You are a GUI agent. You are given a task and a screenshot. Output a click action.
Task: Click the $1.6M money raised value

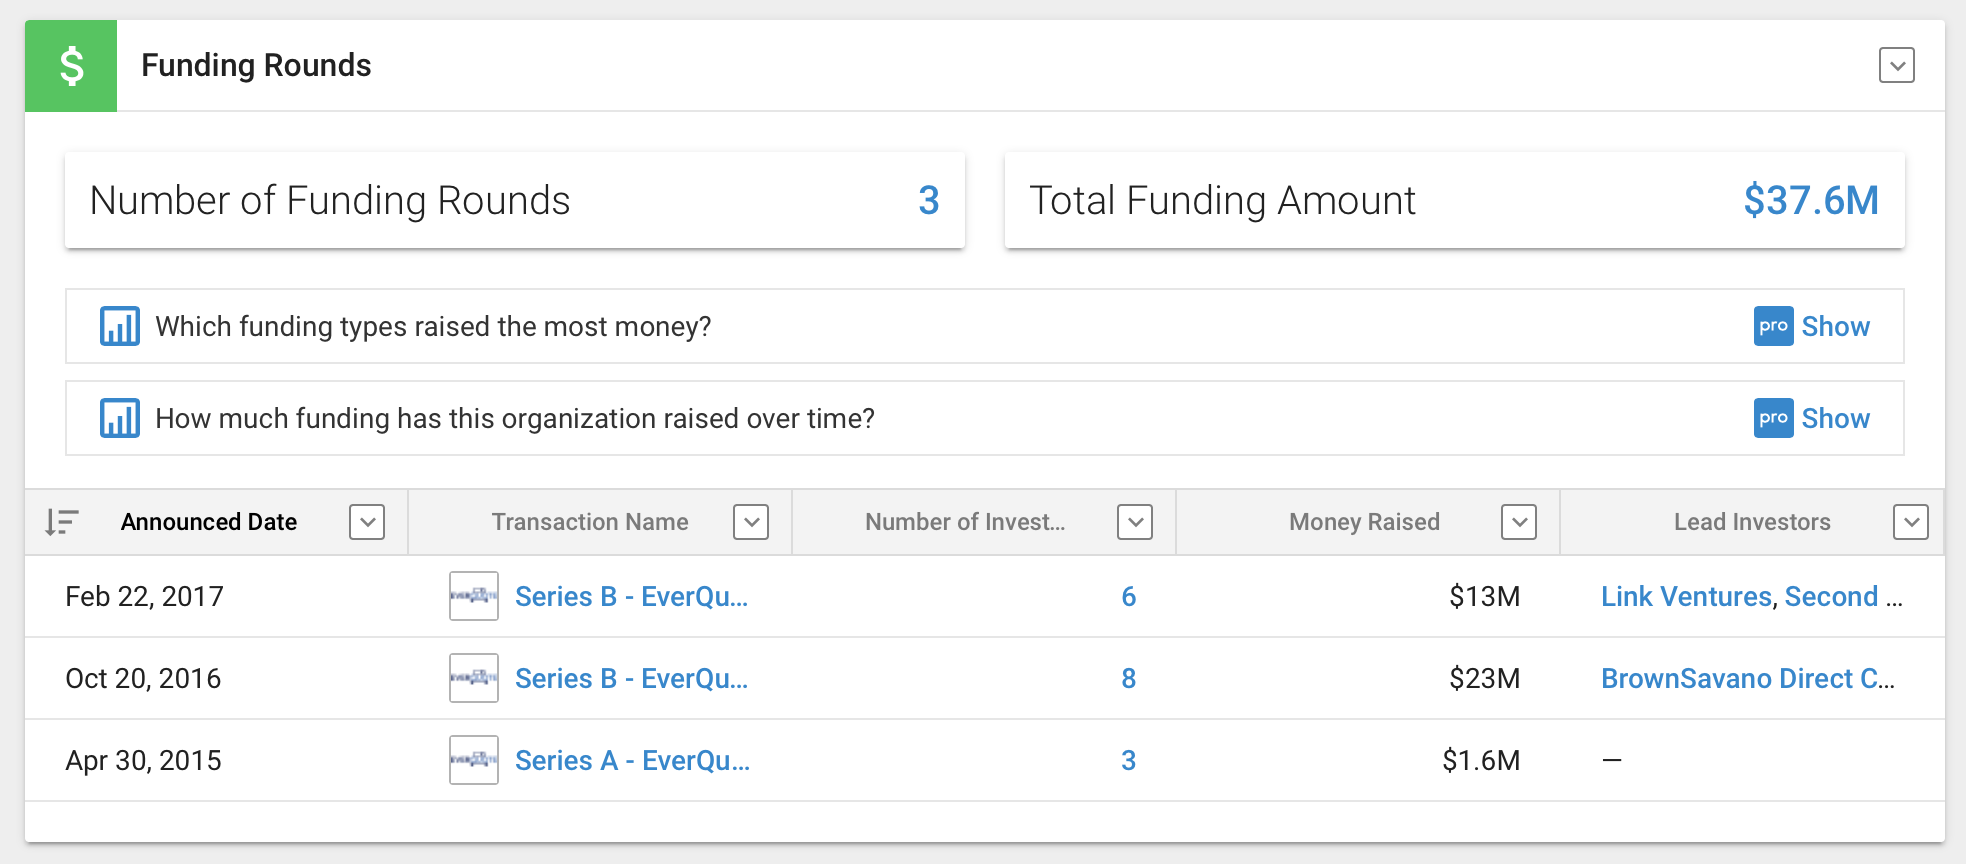(1481, 760)
